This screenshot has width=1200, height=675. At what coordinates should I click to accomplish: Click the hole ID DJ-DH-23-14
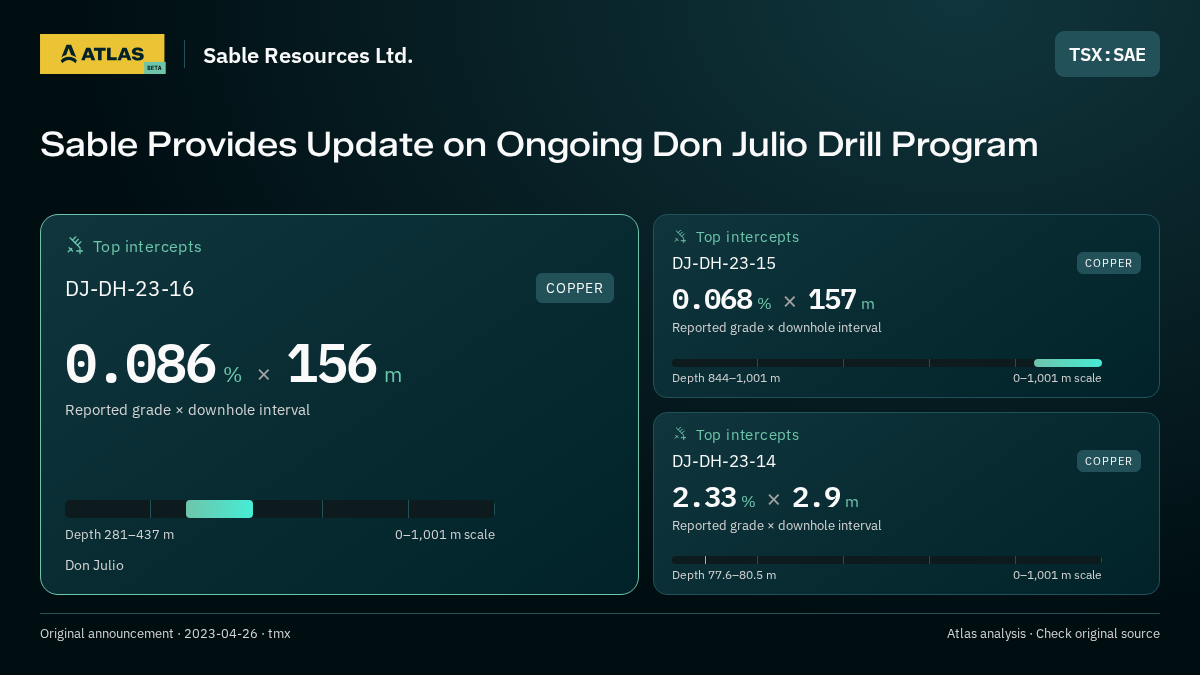coord(724,461)
